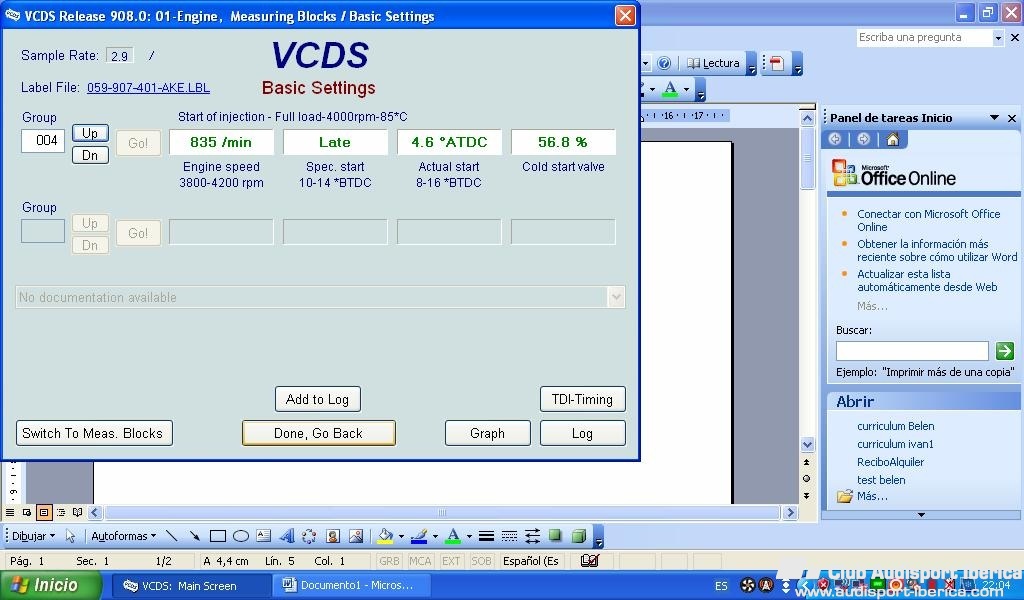This screenshot has width=1024, height=600.
Task: Select the Select Objects pointer tool
Action: (x=71, y=536)
